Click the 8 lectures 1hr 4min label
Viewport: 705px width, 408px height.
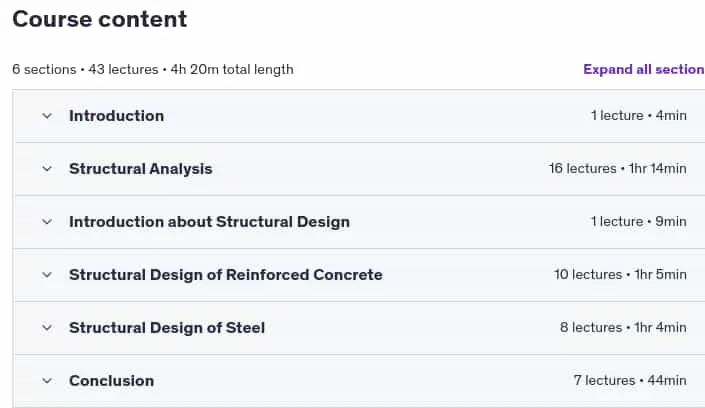(623, 327)
